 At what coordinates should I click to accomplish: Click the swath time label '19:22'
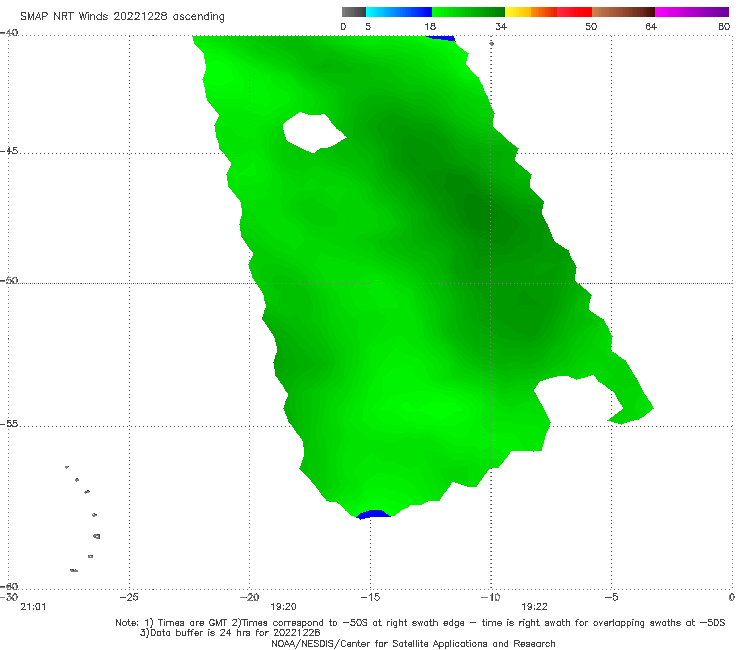point(534,607)
